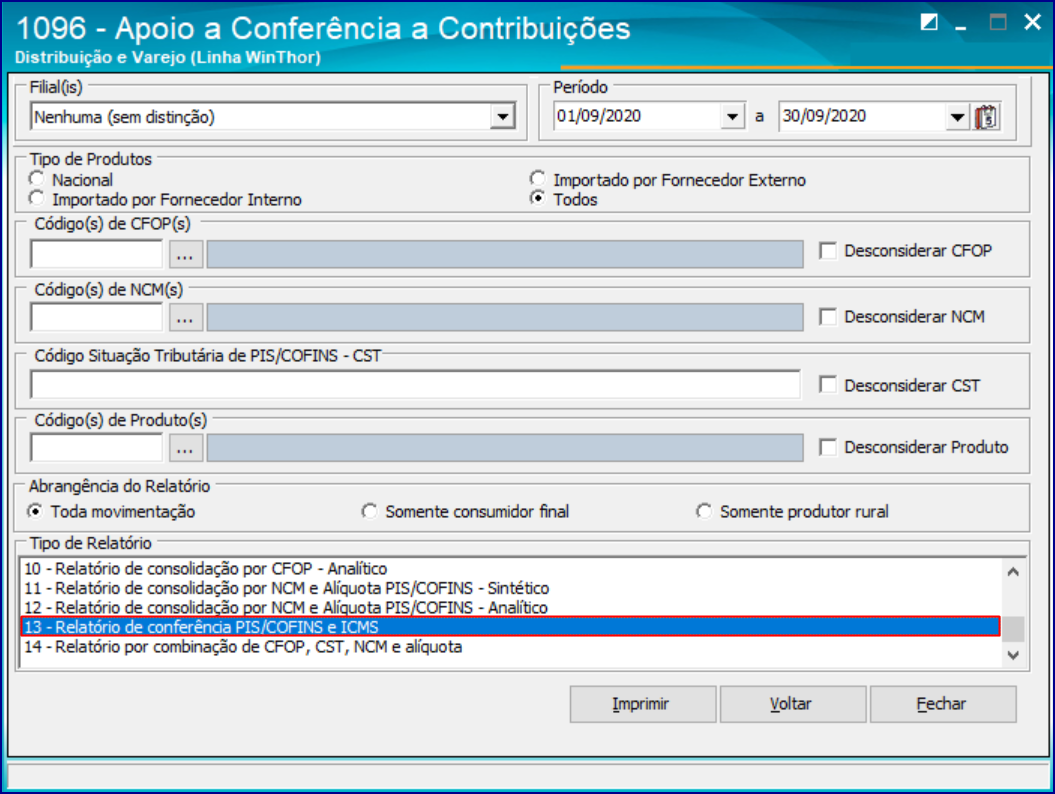Click the PIS/COFINS CST code input field
The image size is (1055, 794).
point(416,384)
